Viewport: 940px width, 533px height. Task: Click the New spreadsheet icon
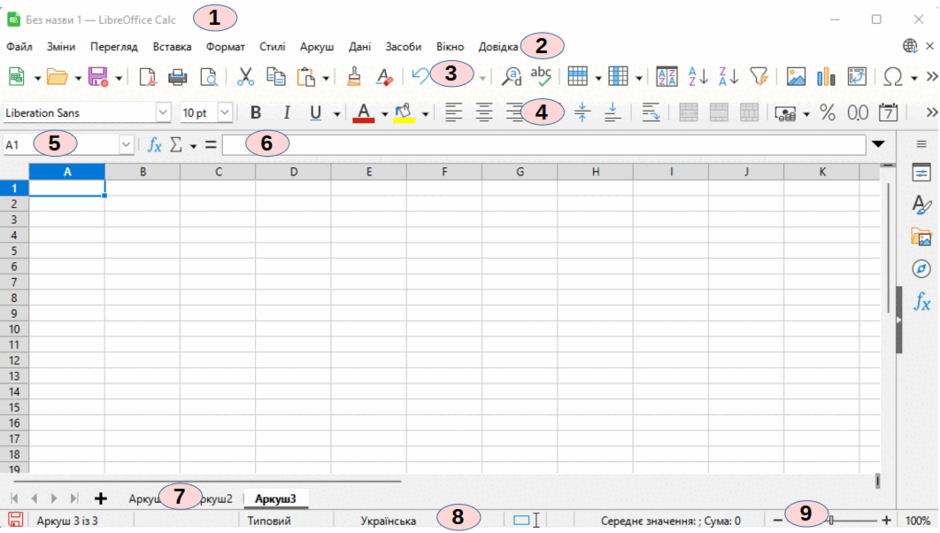[17, 77]
